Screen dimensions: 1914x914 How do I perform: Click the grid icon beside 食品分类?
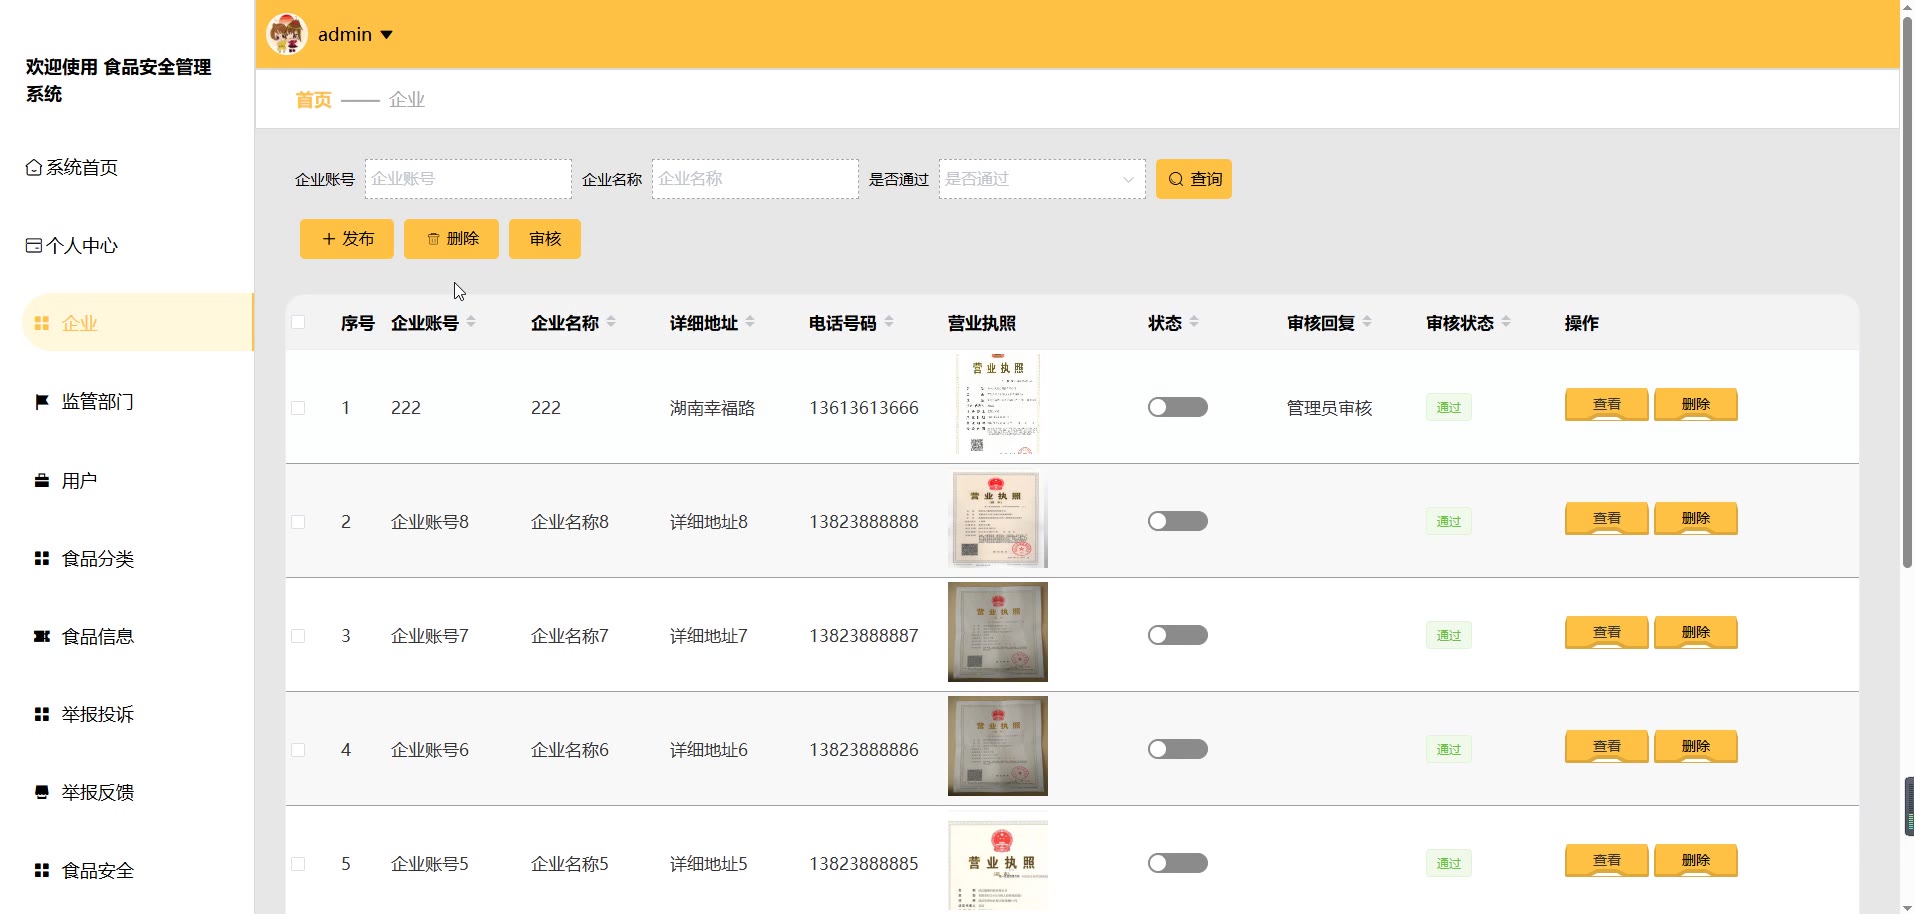coord(42,559)
